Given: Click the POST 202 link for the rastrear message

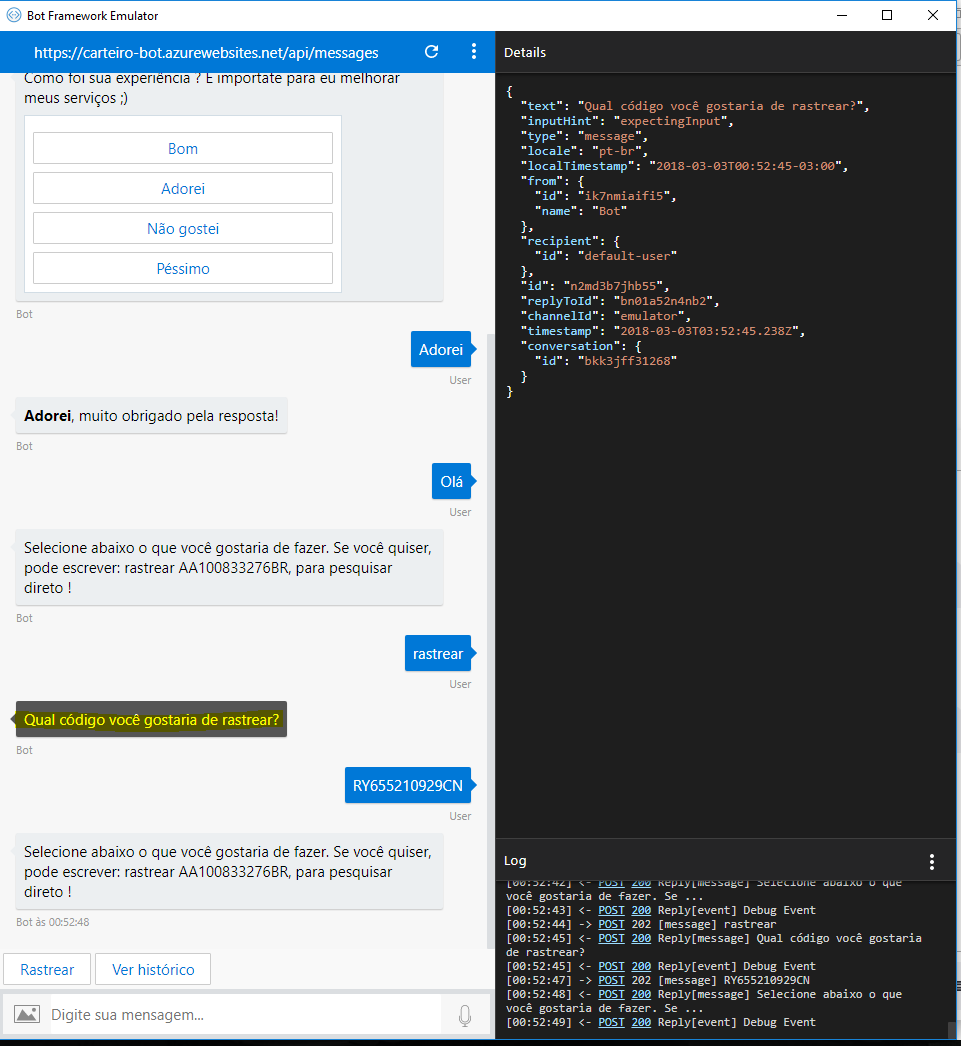Looking at the screenshot, I should [611, 924].
